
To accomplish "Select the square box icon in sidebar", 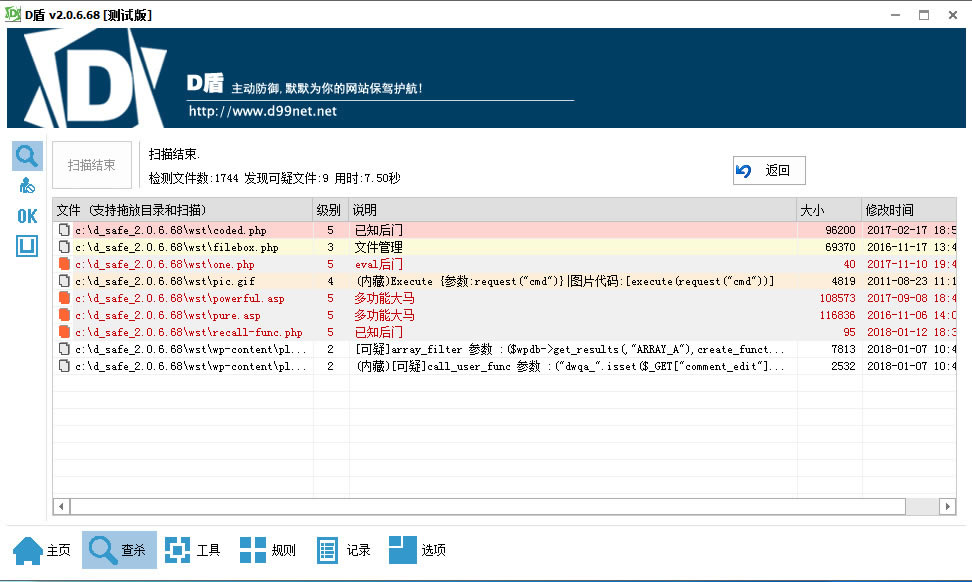I will (27, 246).
